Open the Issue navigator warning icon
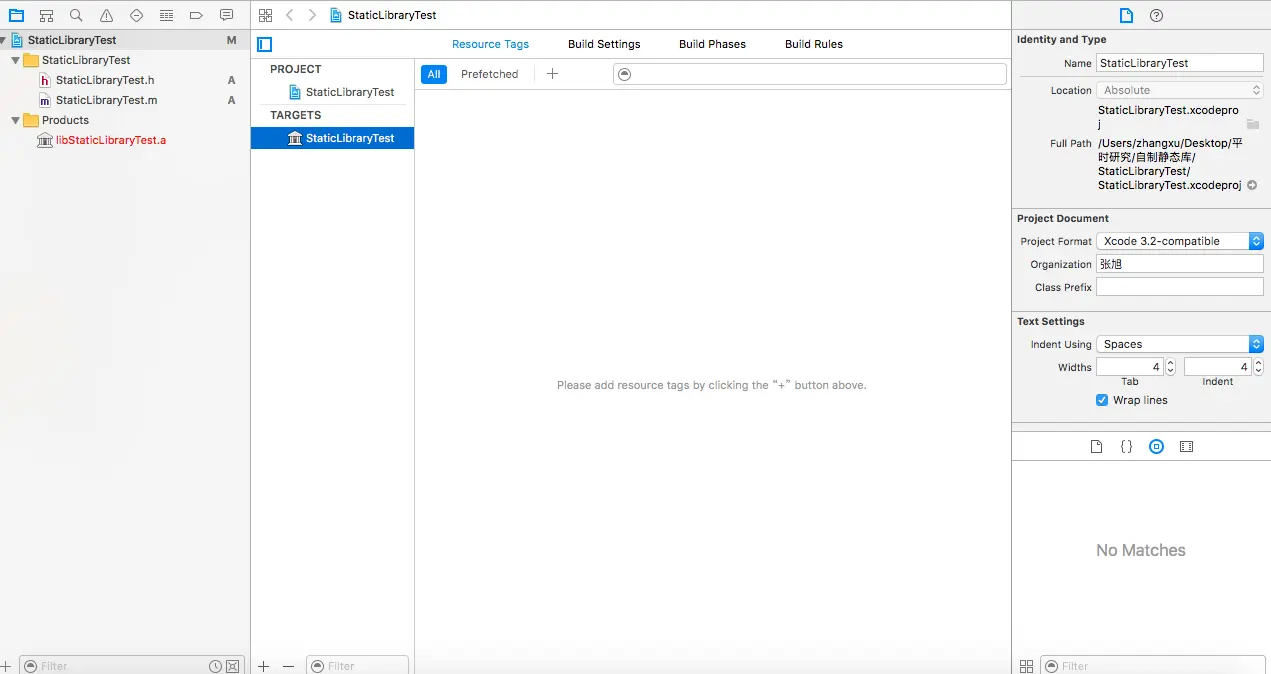 [x=106, y=16]
